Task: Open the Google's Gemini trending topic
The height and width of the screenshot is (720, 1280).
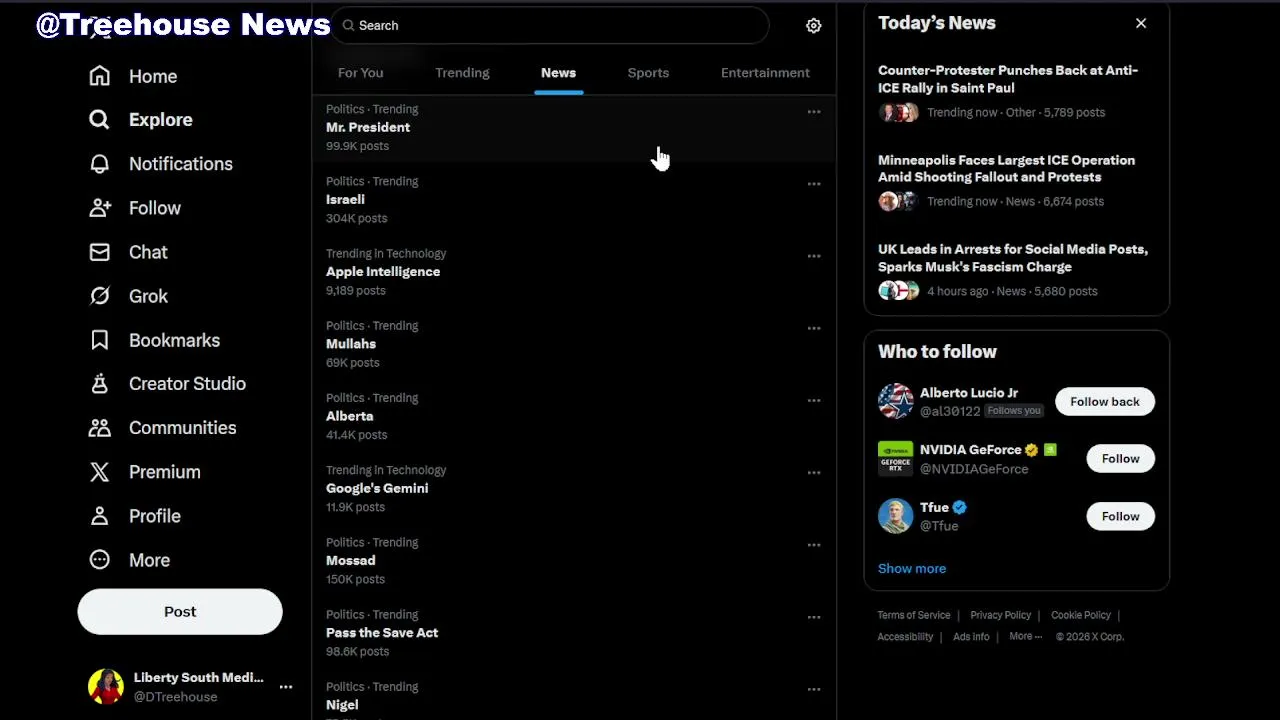Action: click(574, 488)
